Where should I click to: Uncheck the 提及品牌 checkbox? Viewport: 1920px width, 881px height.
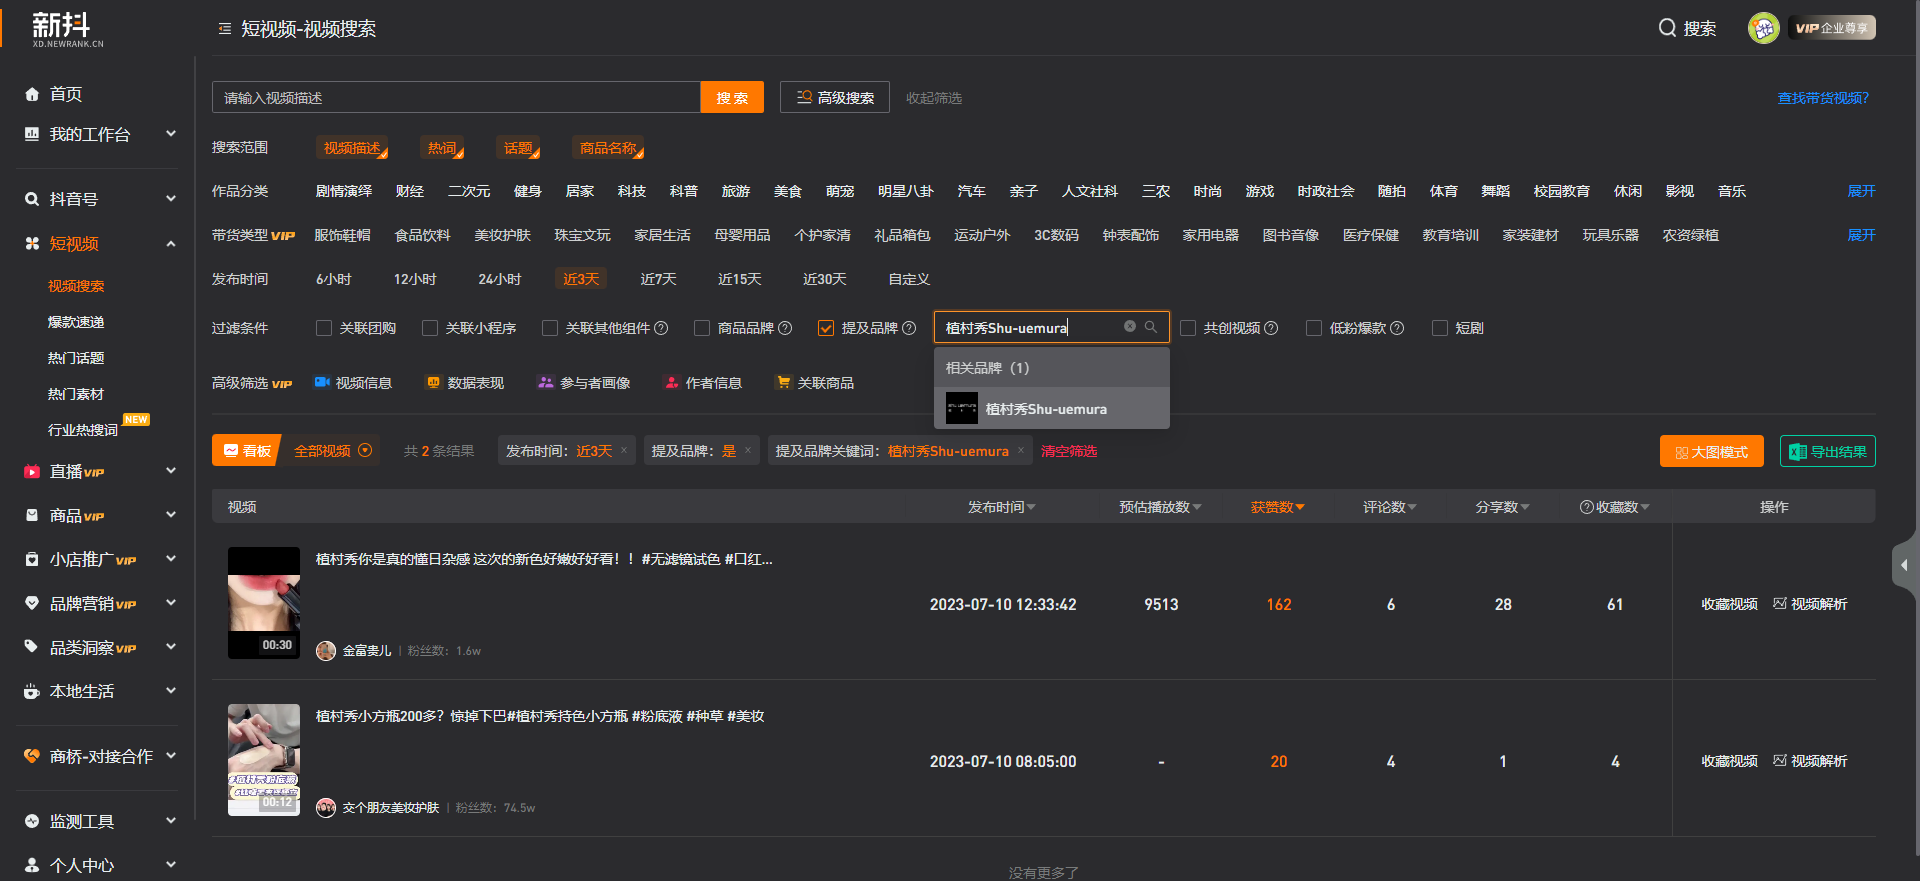[x=826, y=328]
